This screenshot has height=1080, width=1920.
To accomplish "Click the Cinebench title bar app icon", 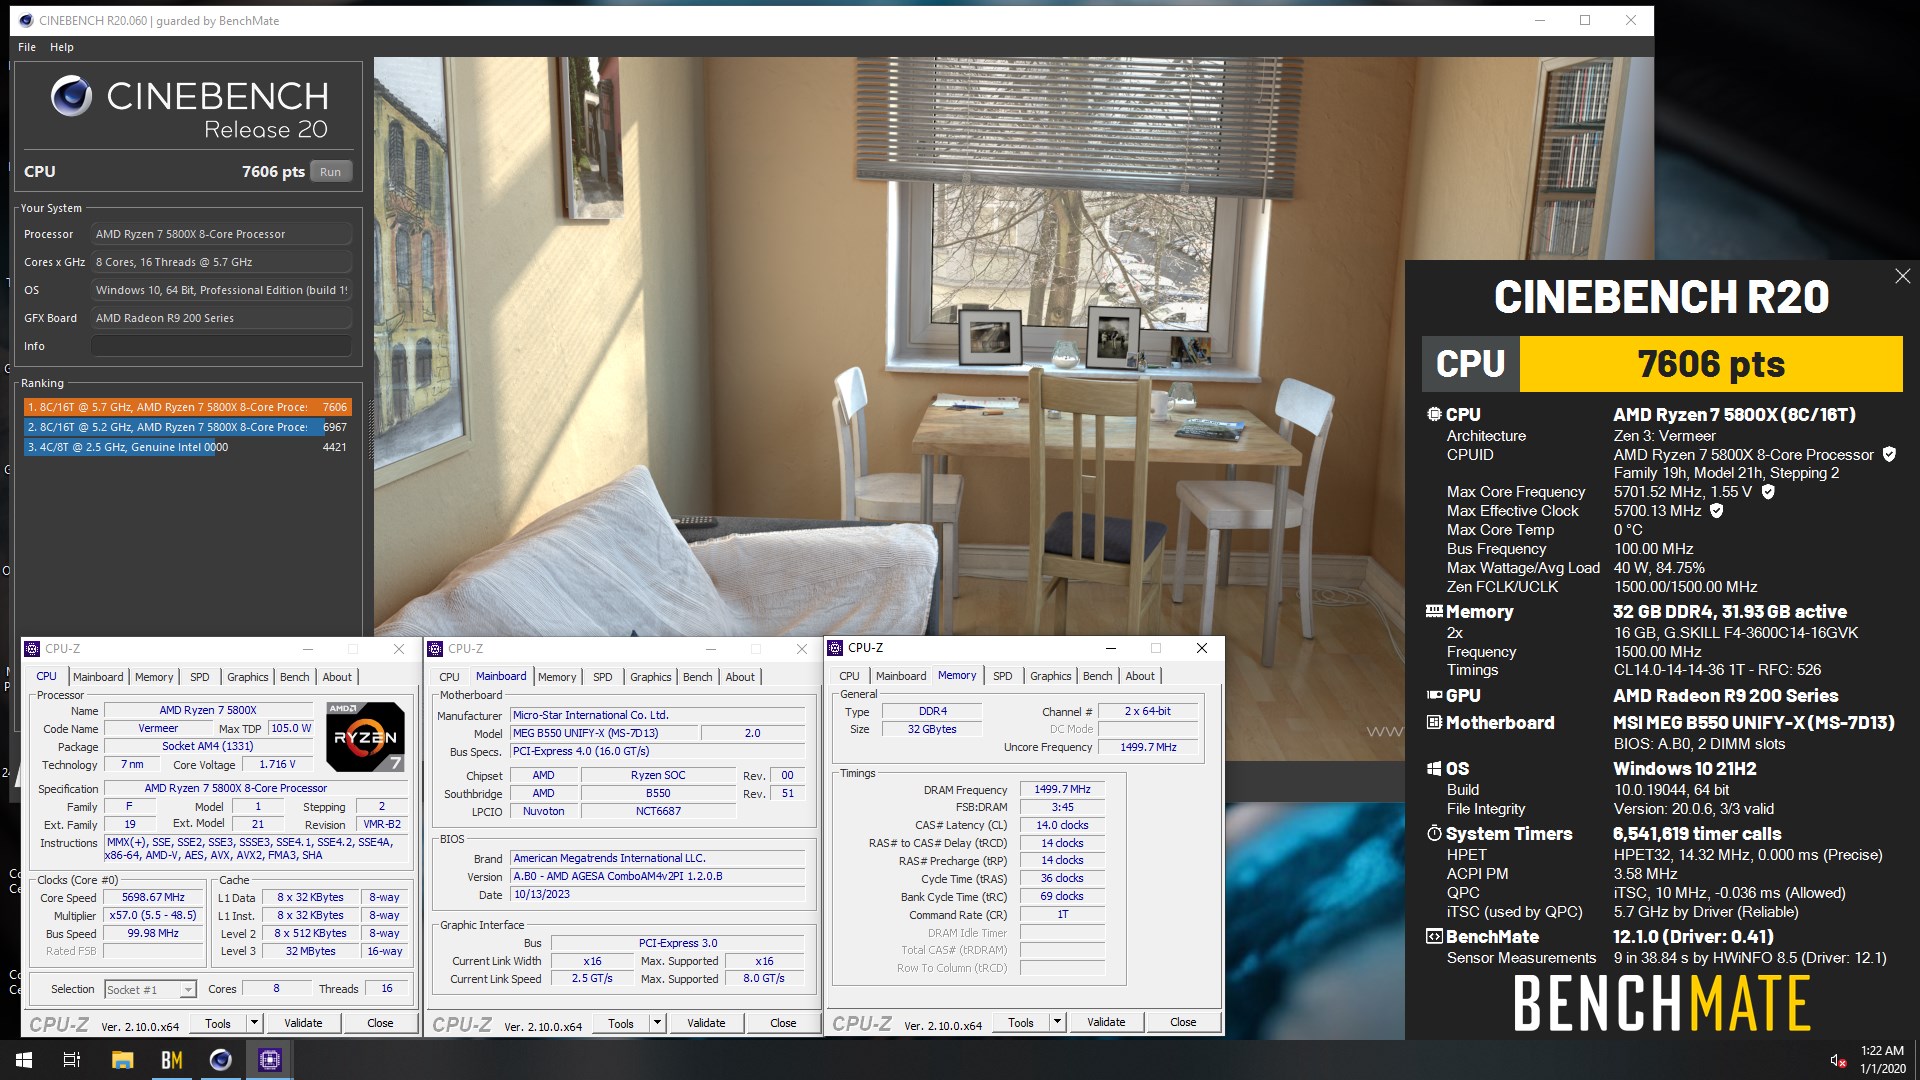I will tap(25, 20).
